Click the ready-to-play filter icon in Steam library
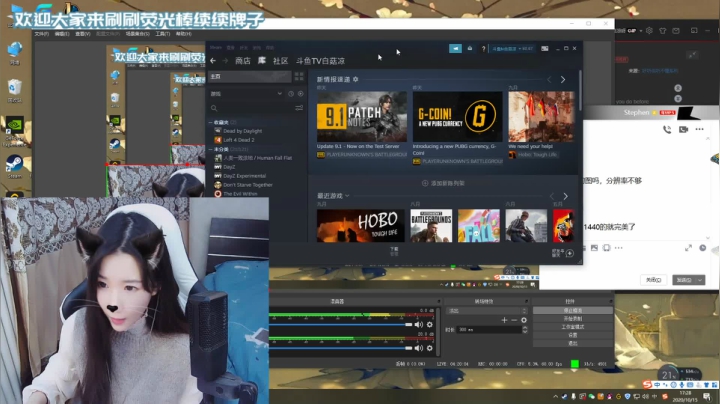This screenshot has width=720, height=404. [301, 94]
